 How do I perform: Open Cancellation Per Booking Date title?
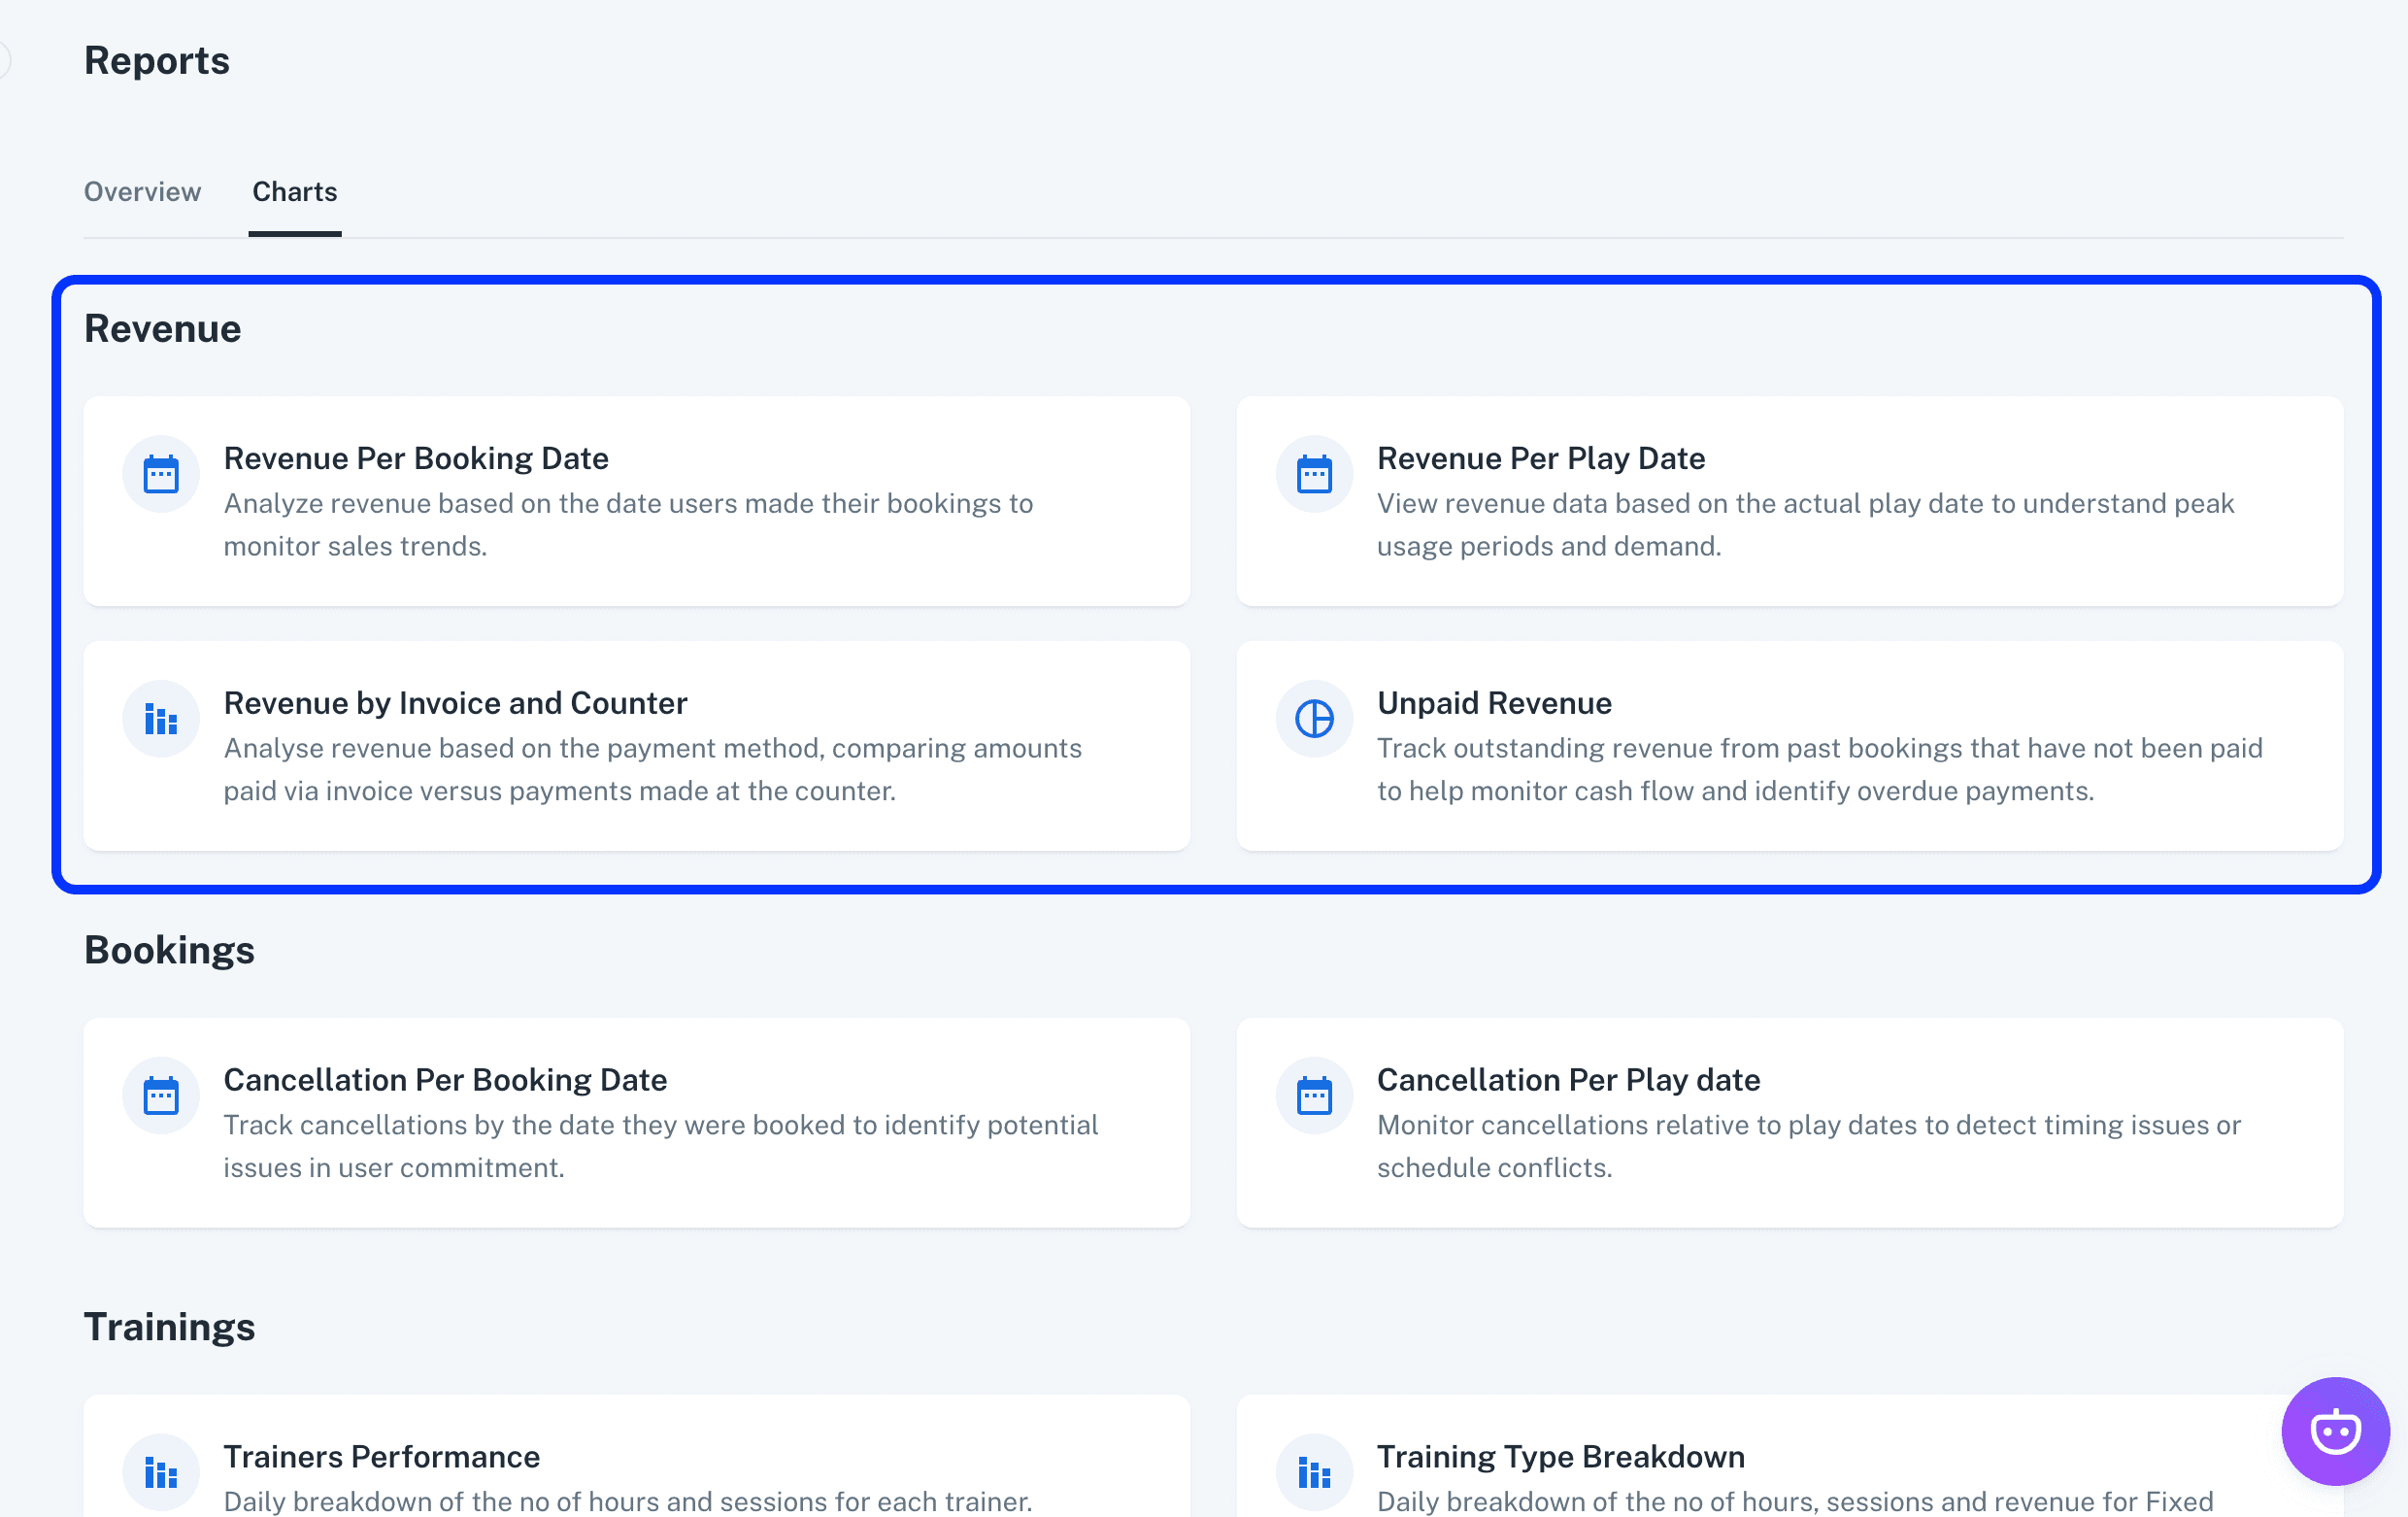(x=445, y=1080)
